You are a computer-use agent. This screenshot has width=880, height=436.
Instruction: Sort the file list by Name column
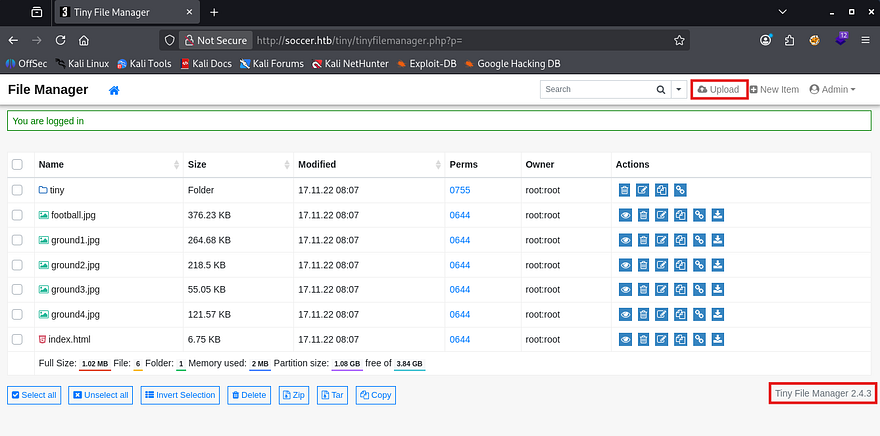[52, 164]
